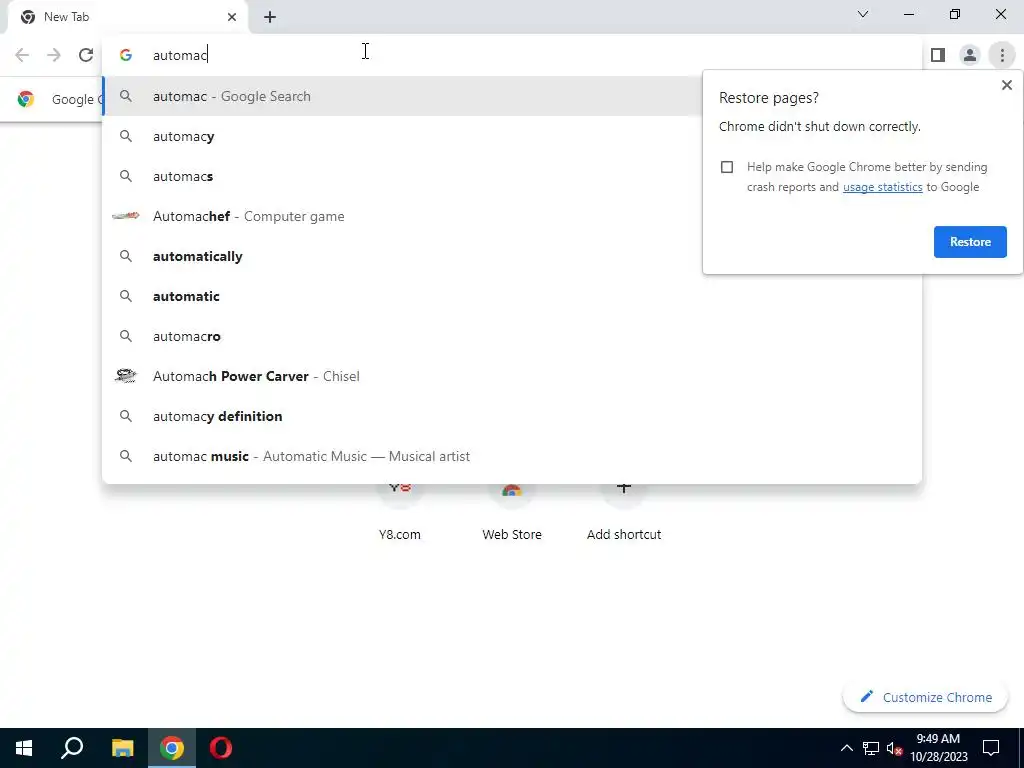Click the Restore button
Viewport: 1024px width, 768px height.
click(x=970, y=242)
